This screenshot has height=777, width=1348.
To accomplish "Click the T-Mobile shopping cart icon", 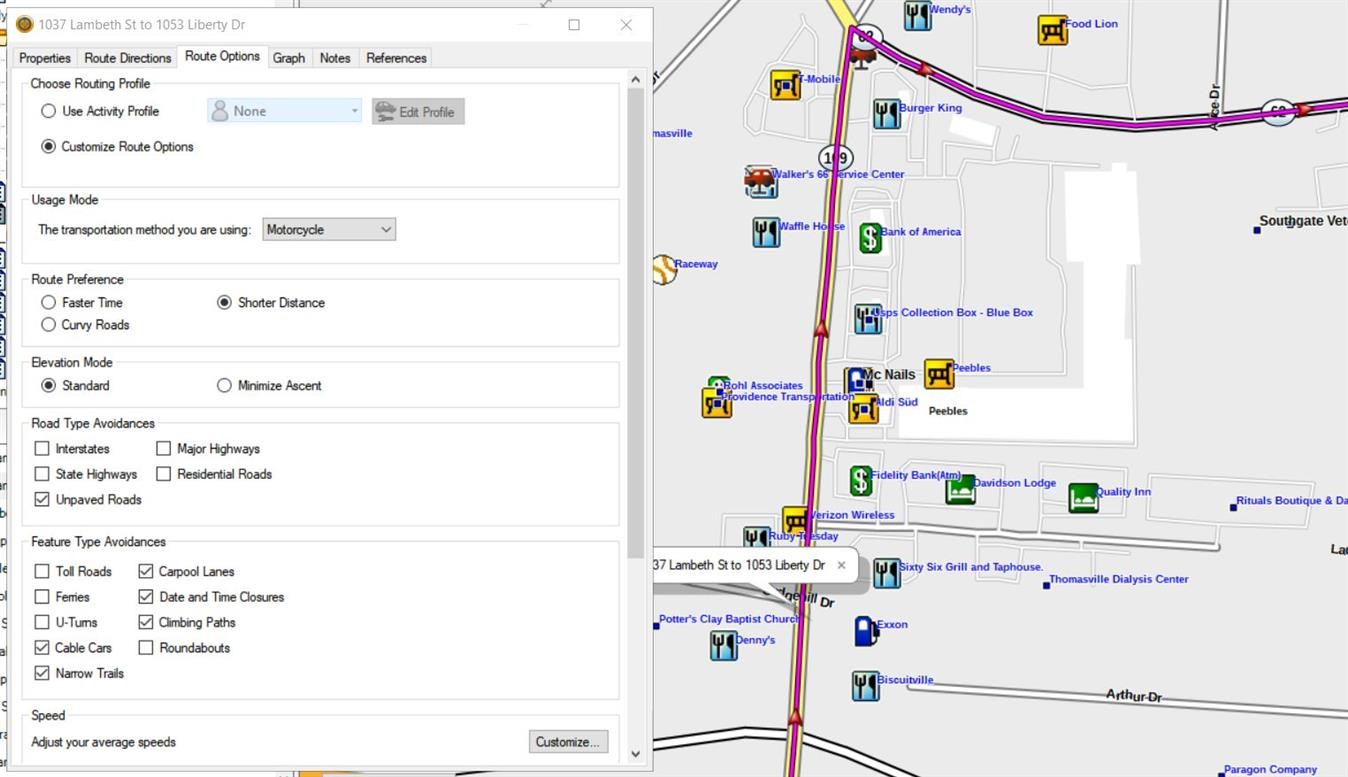I will pos(785,85).
